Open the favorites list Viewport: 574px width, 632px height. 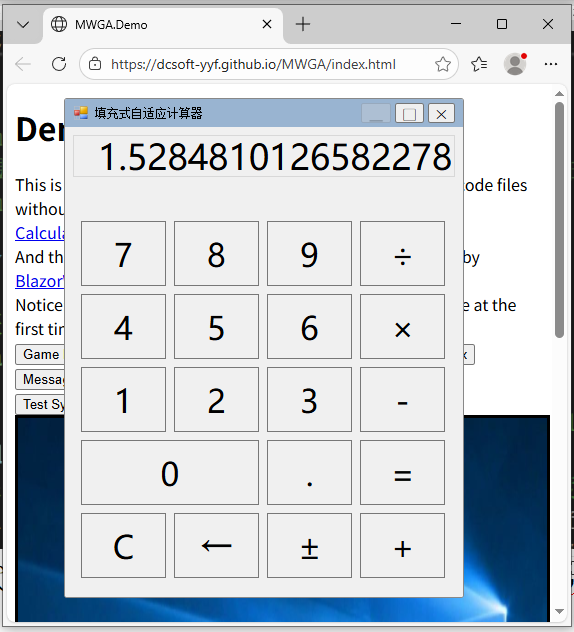pos(479,64)
